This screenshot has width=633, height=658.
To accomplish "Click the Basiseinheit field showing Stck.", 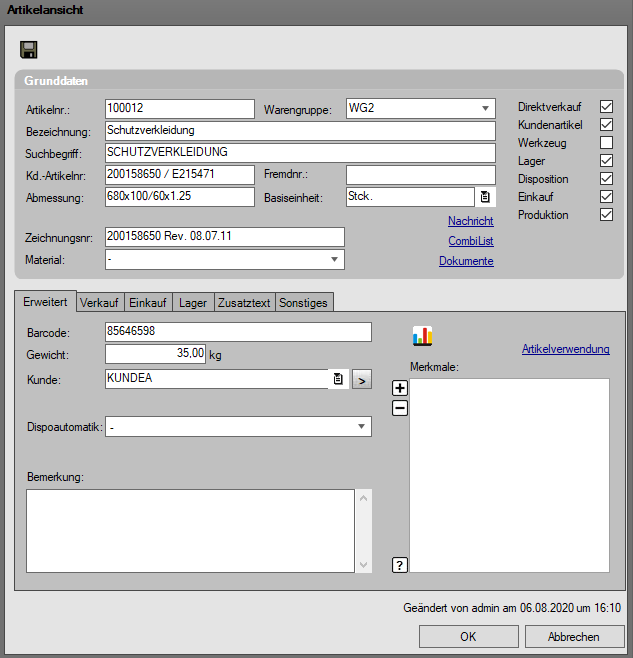I will tap(411, 197).
